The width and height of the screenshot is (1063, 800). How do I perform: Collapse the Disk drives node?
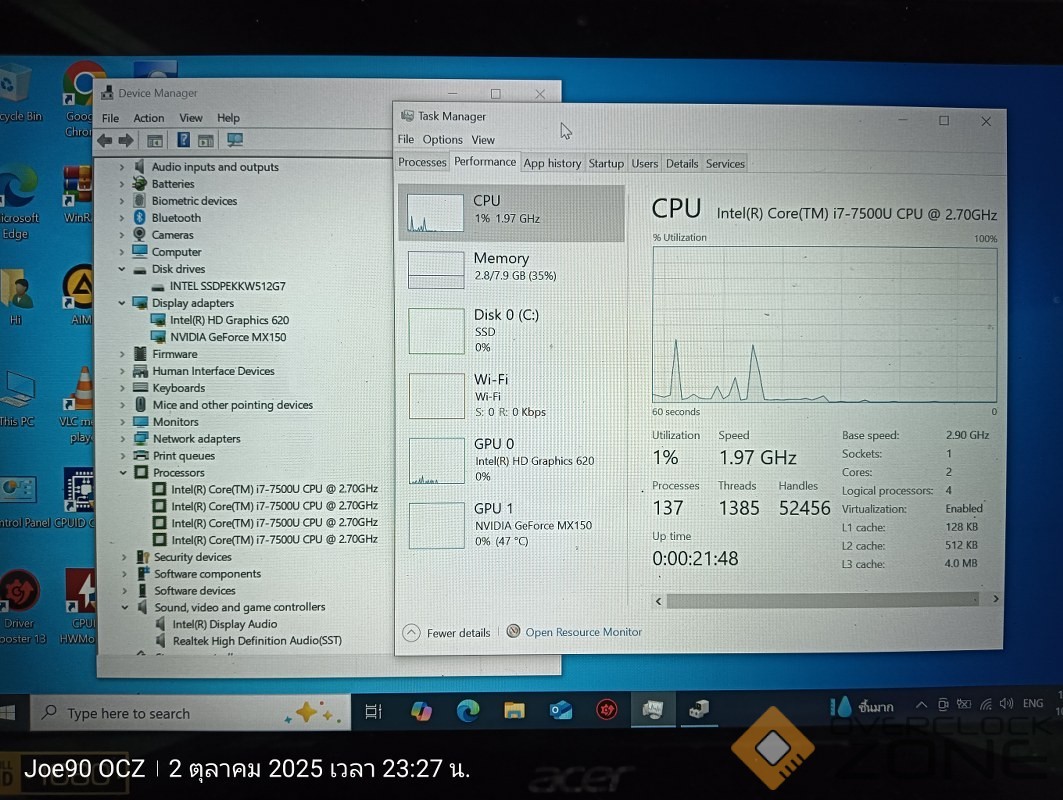point(121,269)
